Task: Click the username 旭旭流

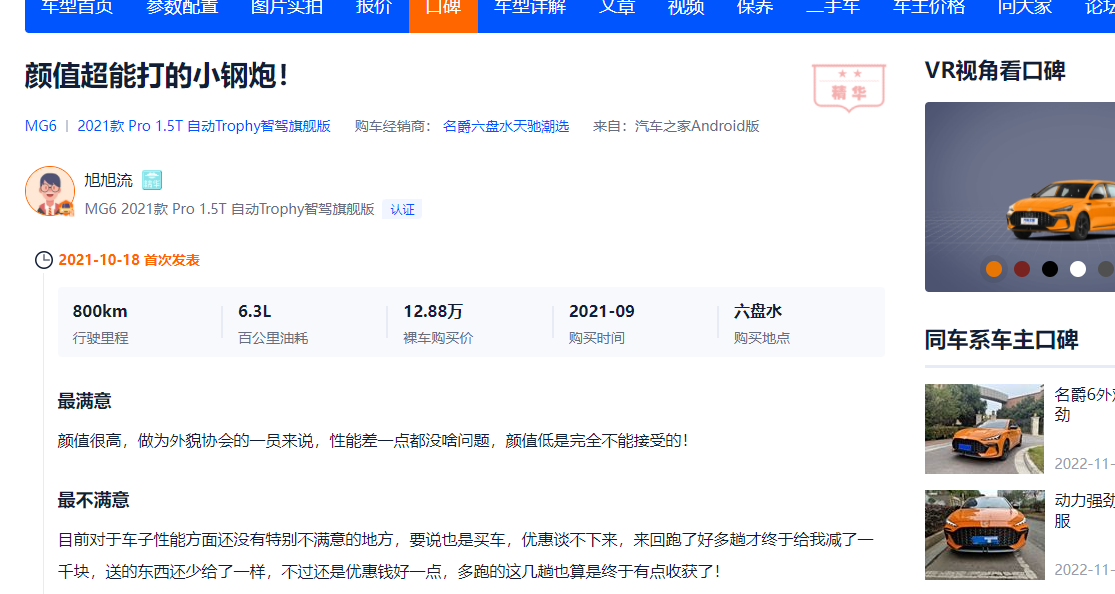Action: pos(108,180)
